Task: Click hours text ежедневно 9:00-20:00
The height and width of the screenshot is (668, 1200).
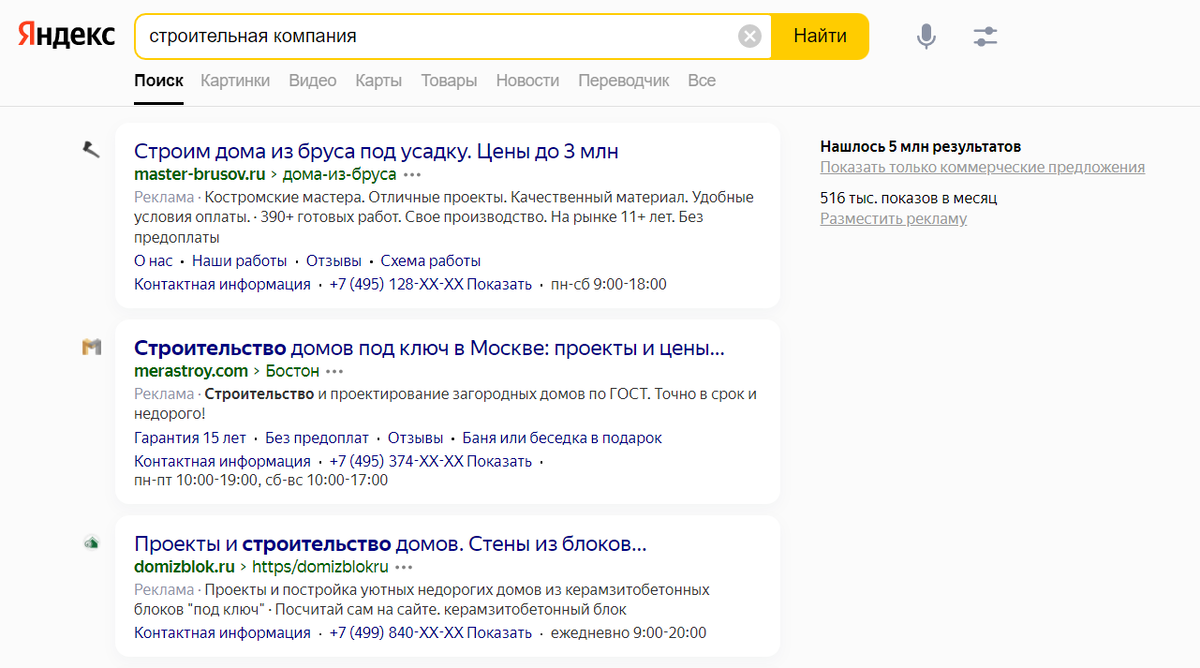Action: 629,633
